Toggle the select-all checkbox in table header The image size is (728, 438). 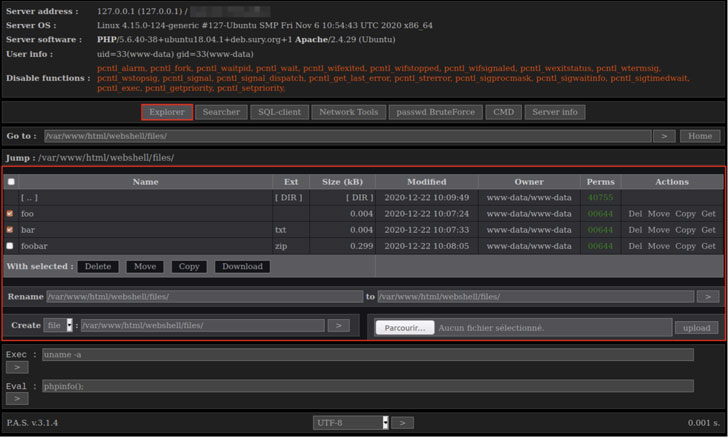[x=11, y=182]
